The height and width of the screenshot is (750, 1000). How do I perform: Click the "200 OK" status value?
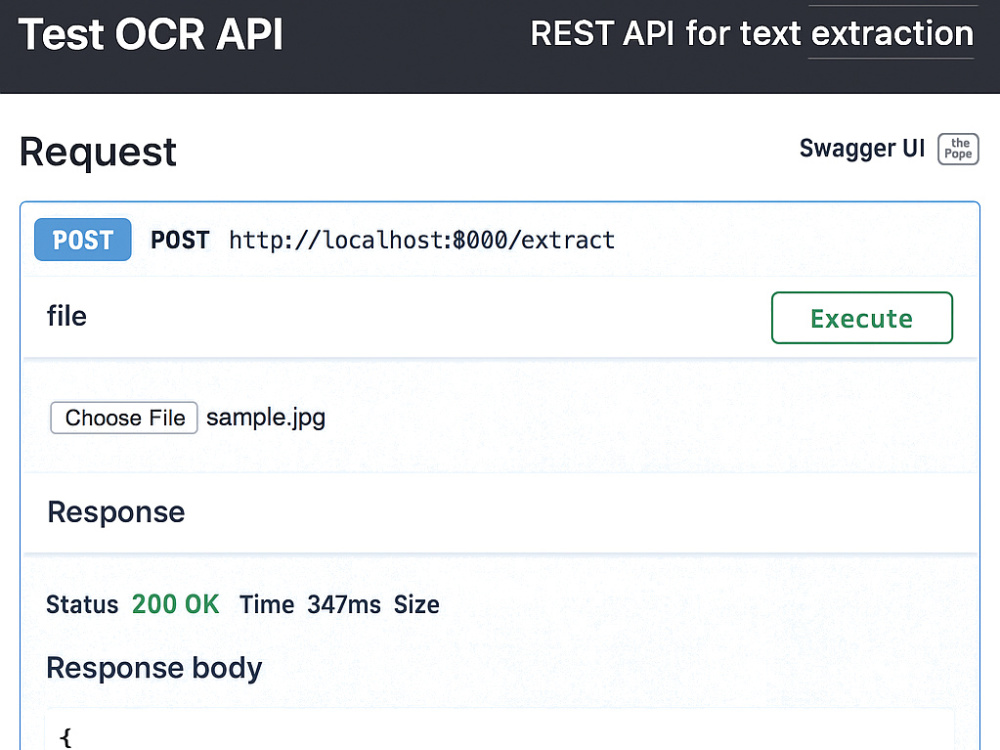[175, 605]
